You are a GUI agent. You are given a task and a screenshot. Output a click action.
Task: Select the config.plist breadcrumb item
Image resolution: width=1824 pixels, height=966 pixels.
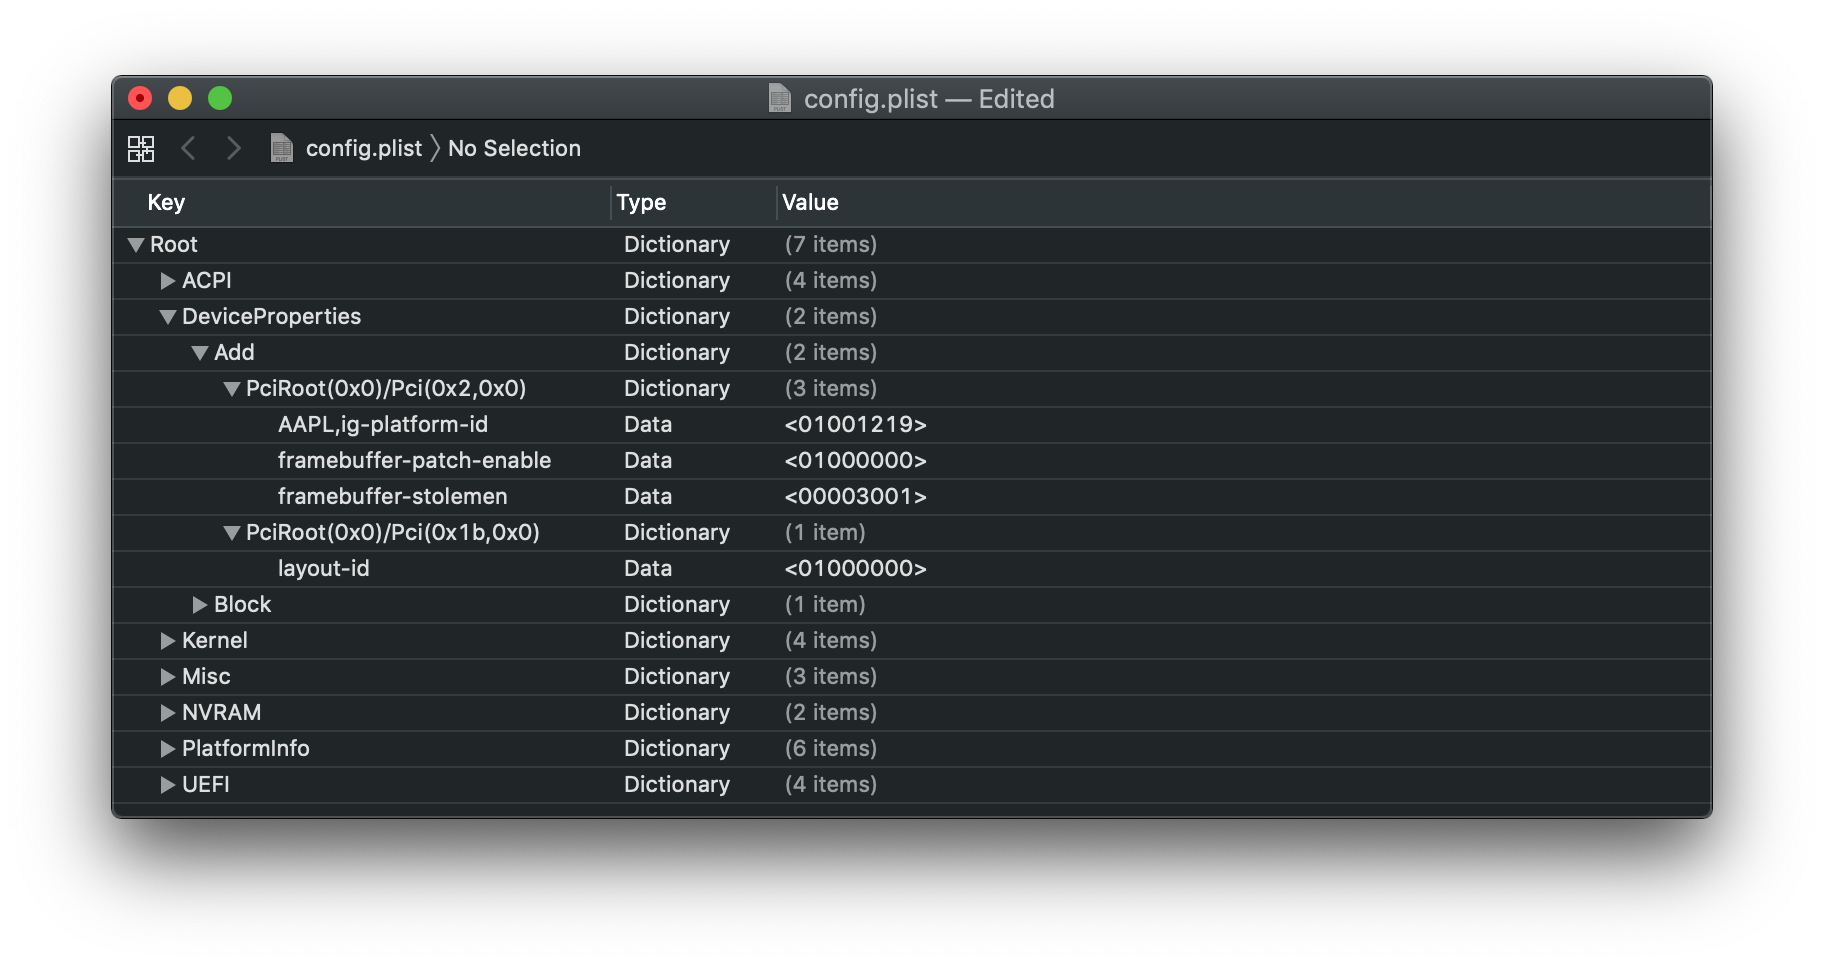point(363,148)
